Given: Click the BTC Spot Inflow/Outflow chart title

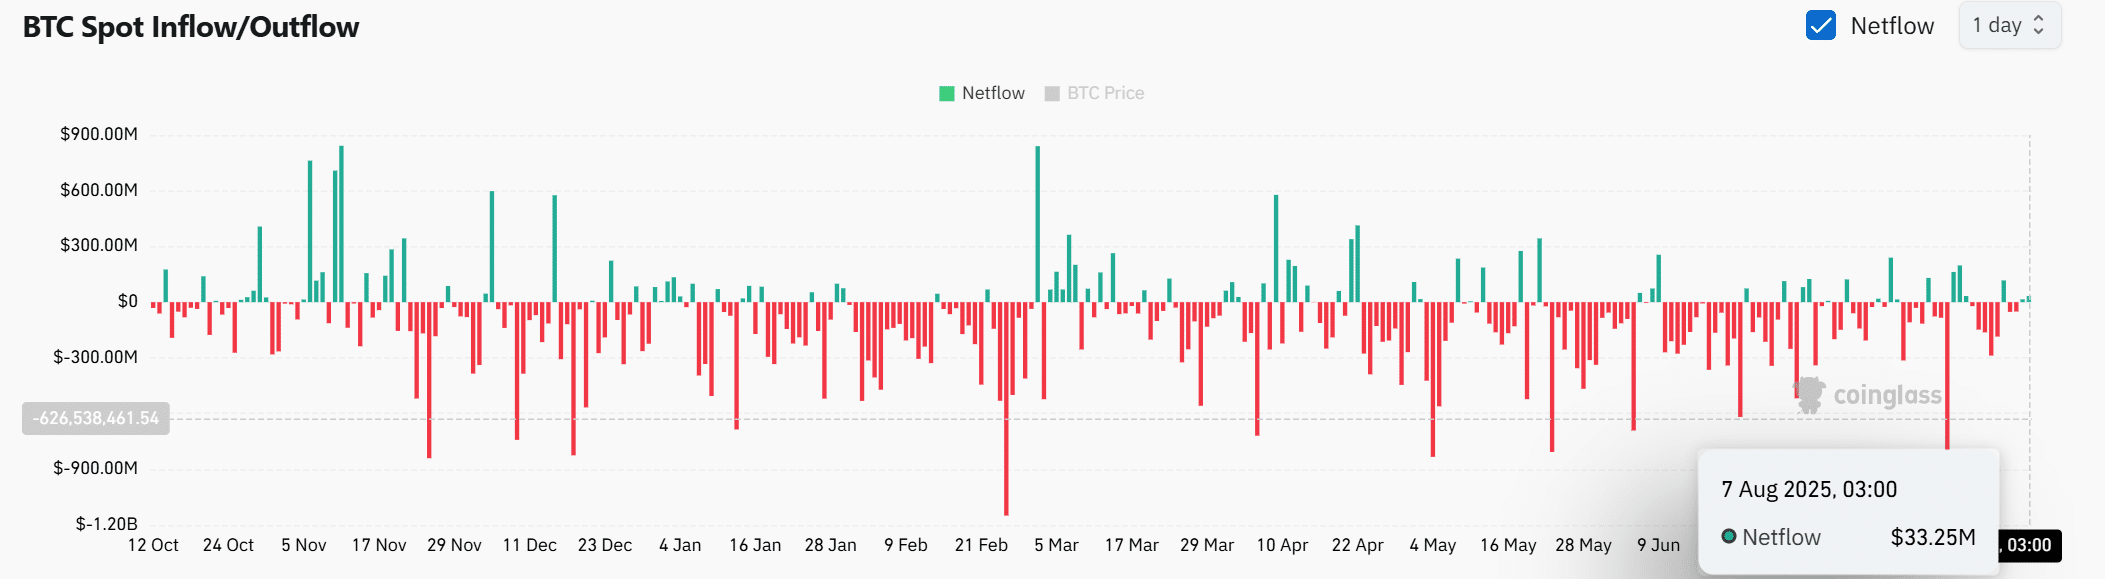Looking at the screenshot, I should [x=191, y=27].
